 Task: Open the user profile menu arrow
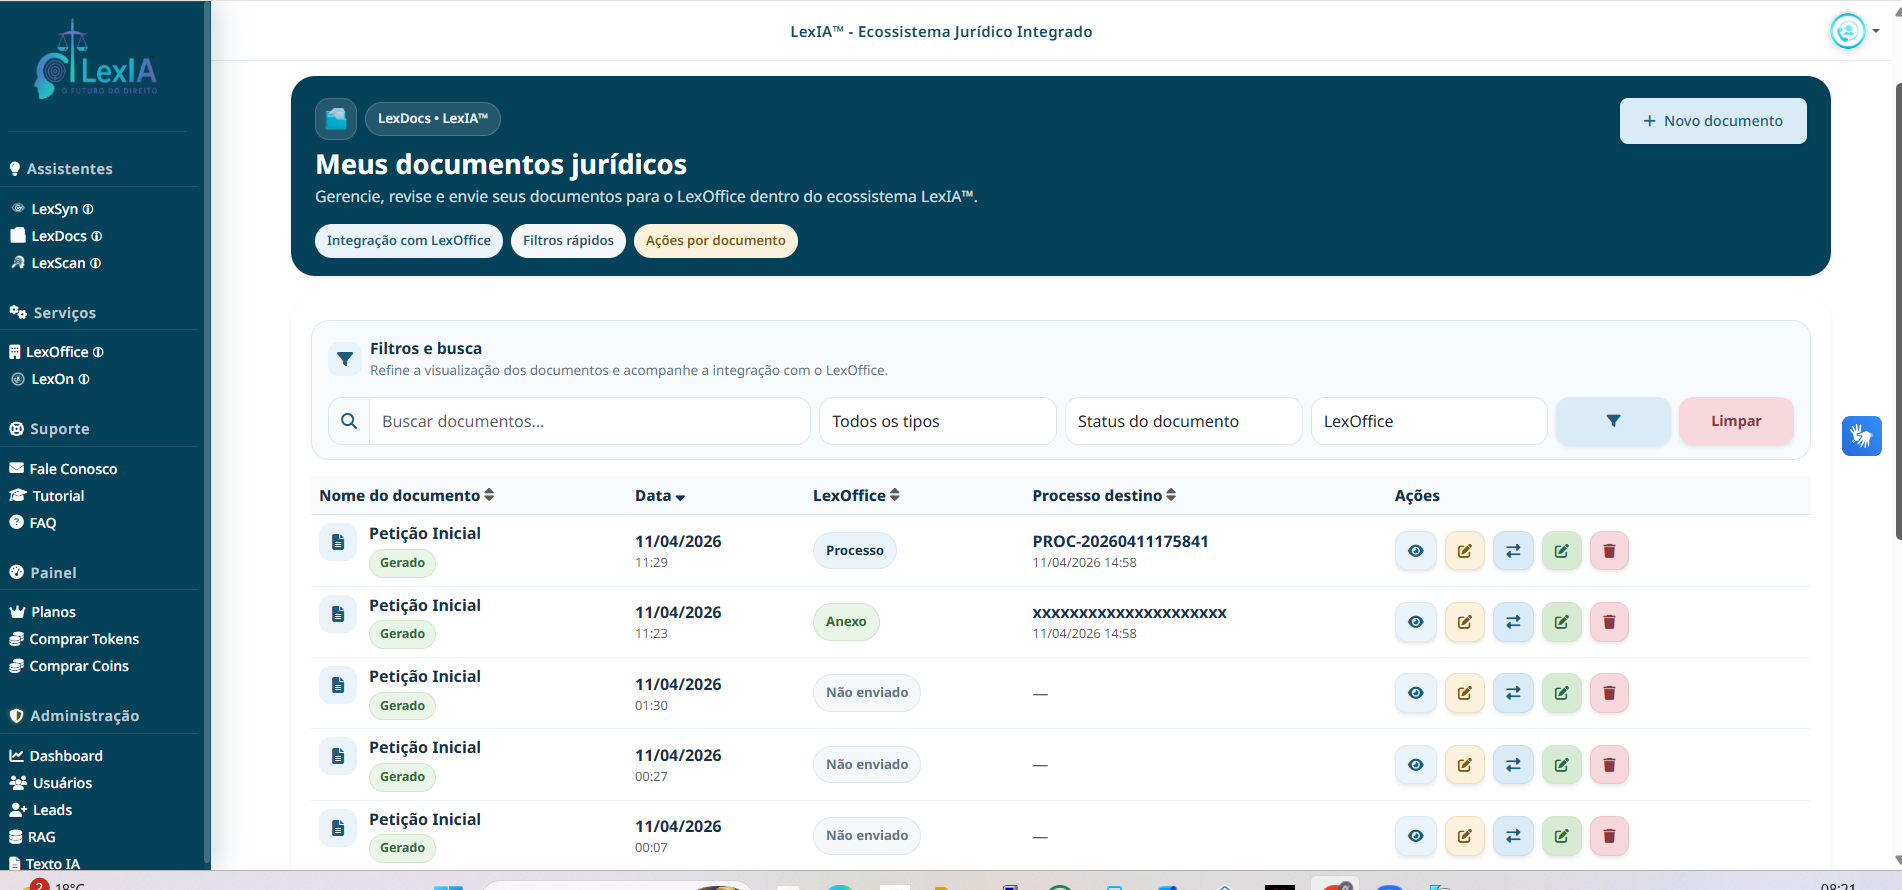tap(1876, 31)
